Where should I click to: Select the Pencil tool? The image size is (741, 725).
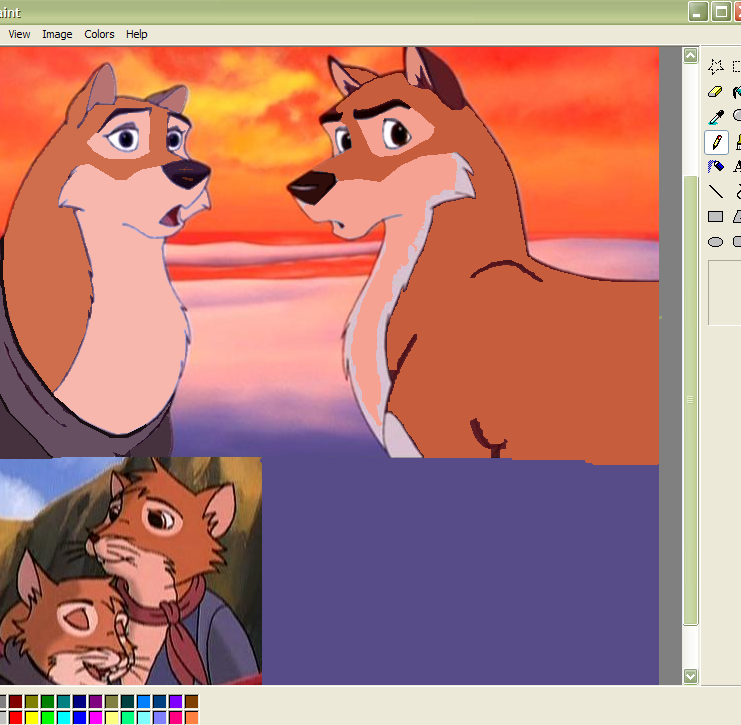[716, 142]
